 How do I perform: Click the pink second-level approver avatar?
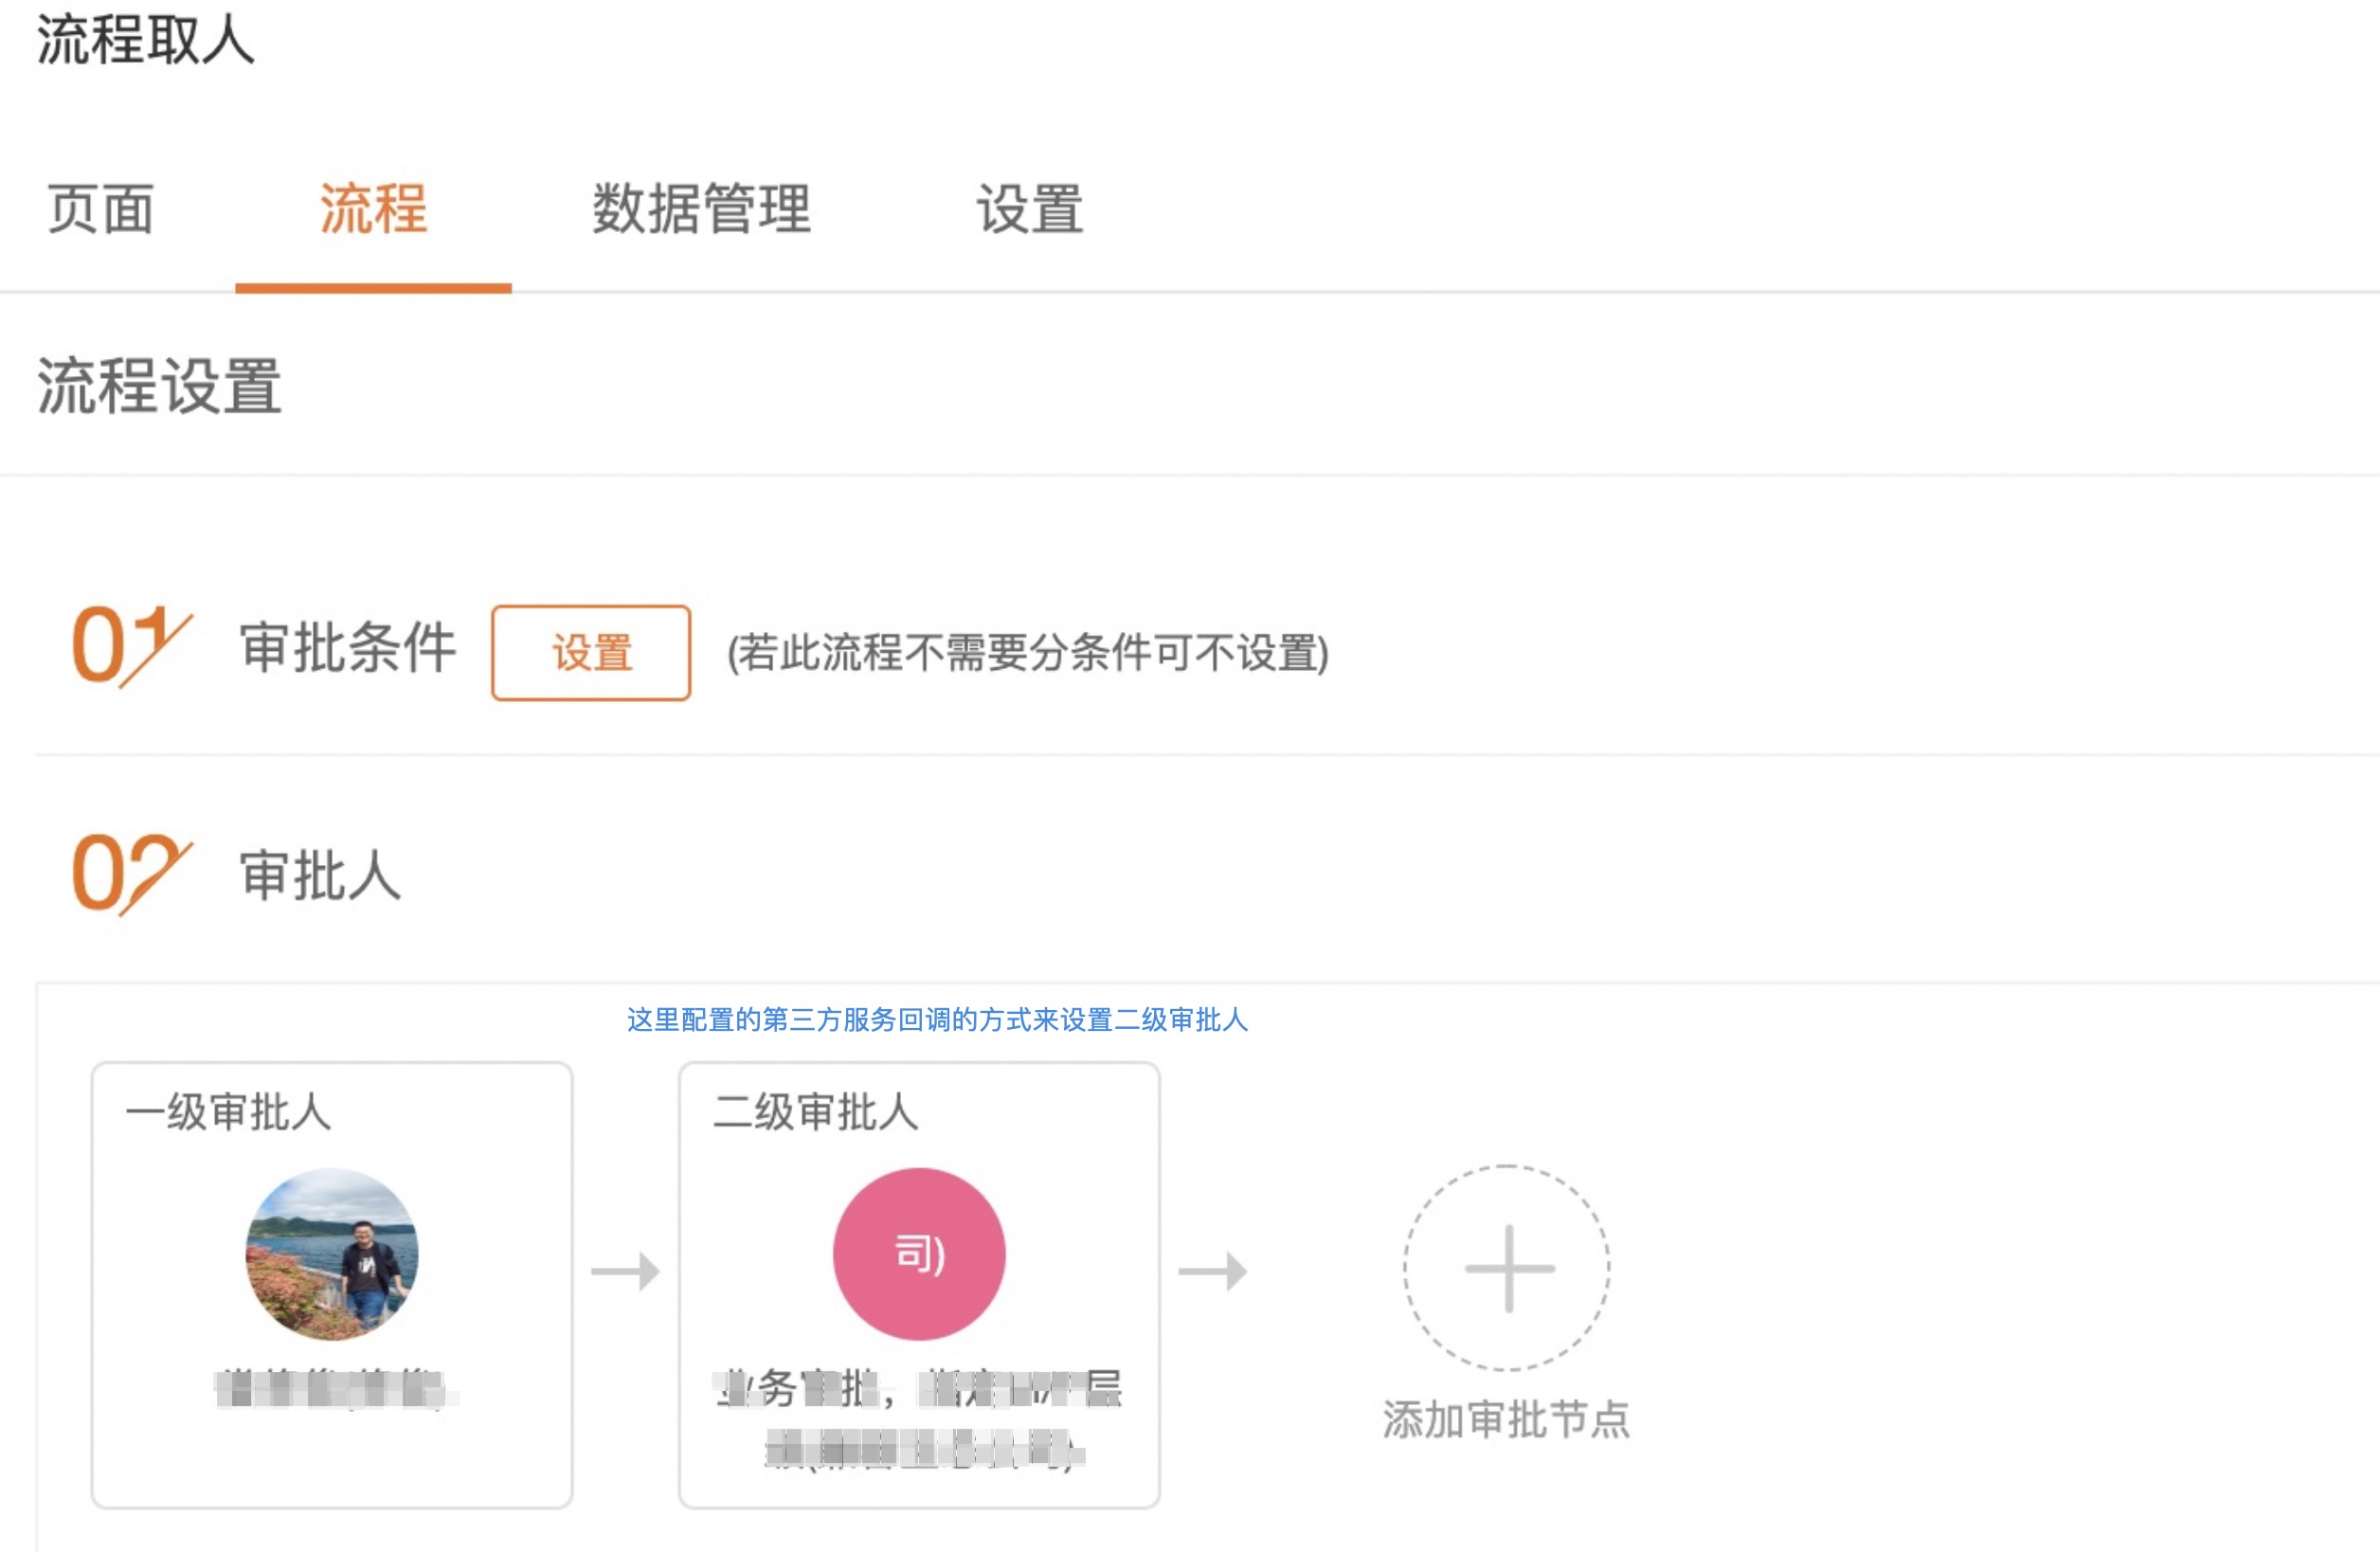pos(919,1254)
